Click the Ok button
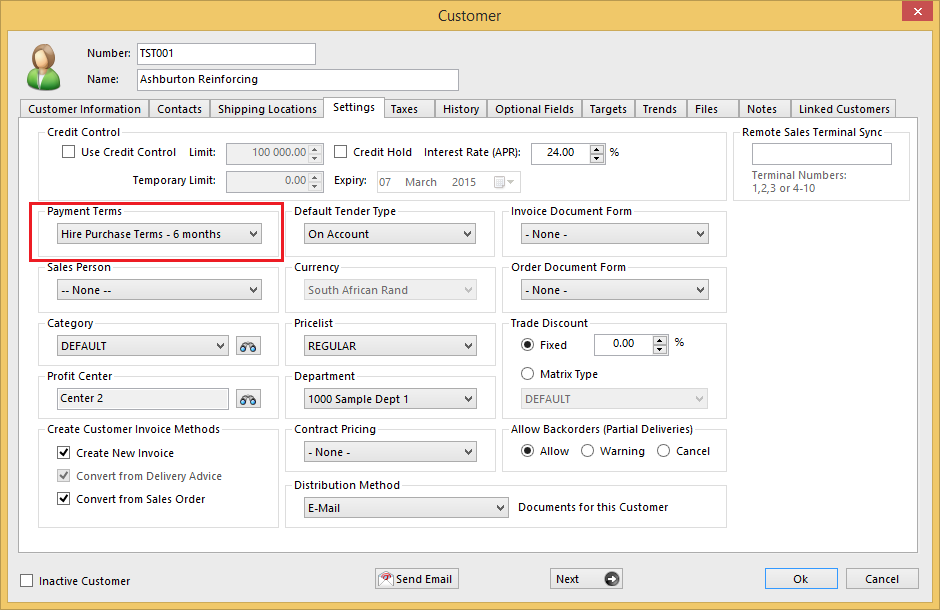Screen dimensions: 940x610 tap(800, 579)
